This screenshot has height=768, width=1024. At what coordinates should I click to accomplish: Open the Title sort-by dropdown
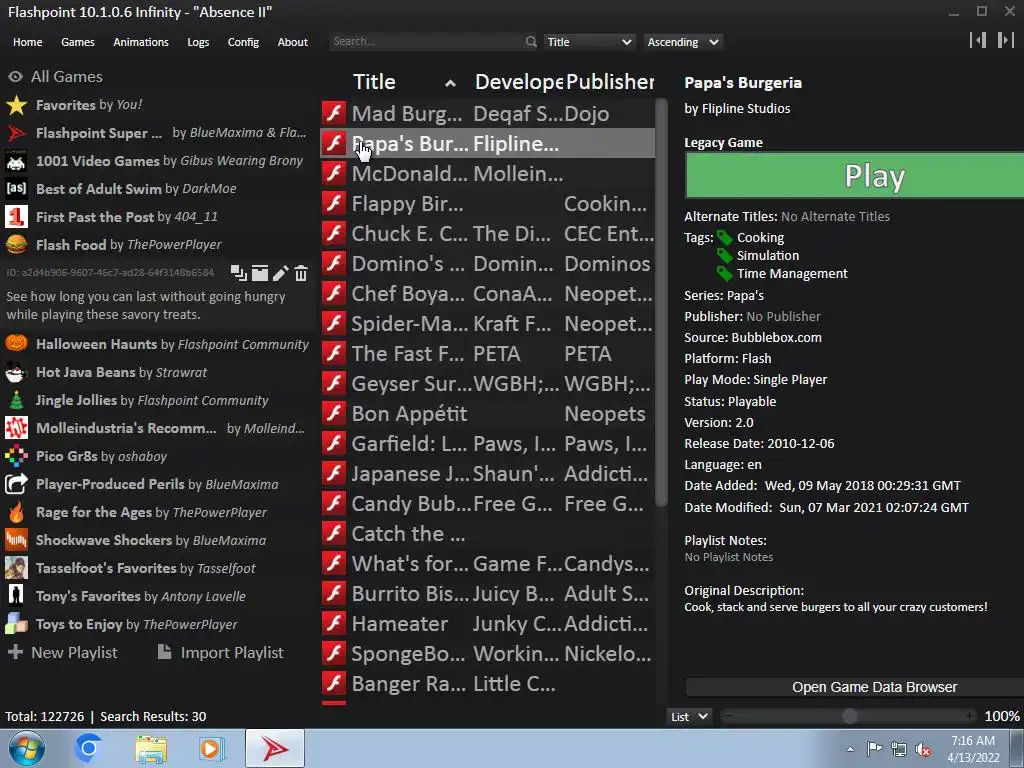click(589, 42)
